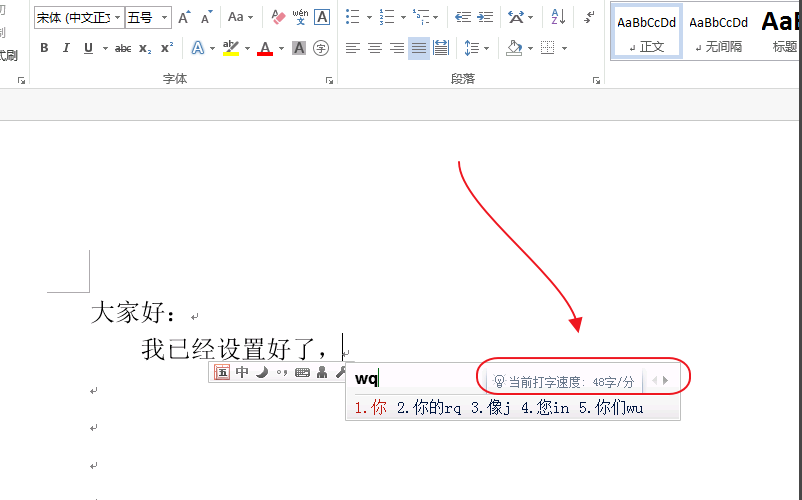Go to next candidate page arrow

tap(665, 380)
